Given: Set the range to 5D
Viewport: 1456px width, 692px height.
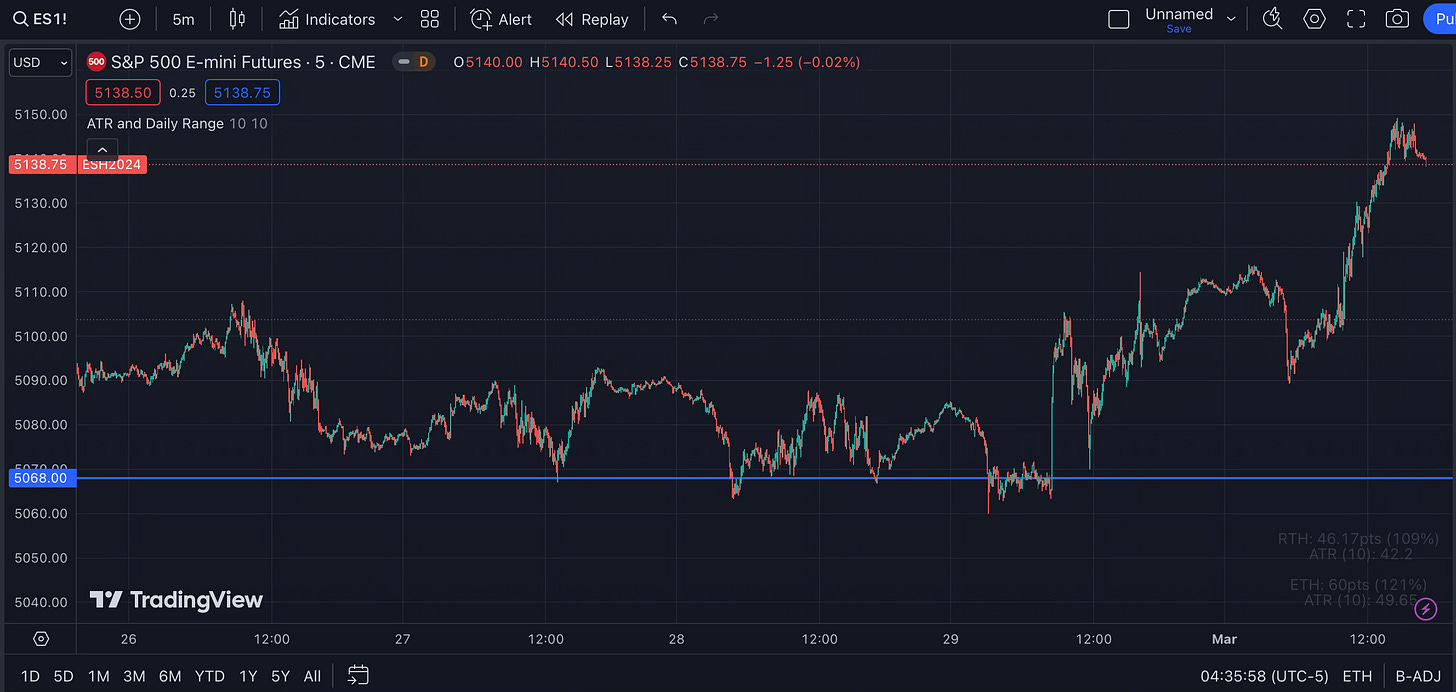Looking at the screenshot, I should pyautogui.click(x=63, y=676).
